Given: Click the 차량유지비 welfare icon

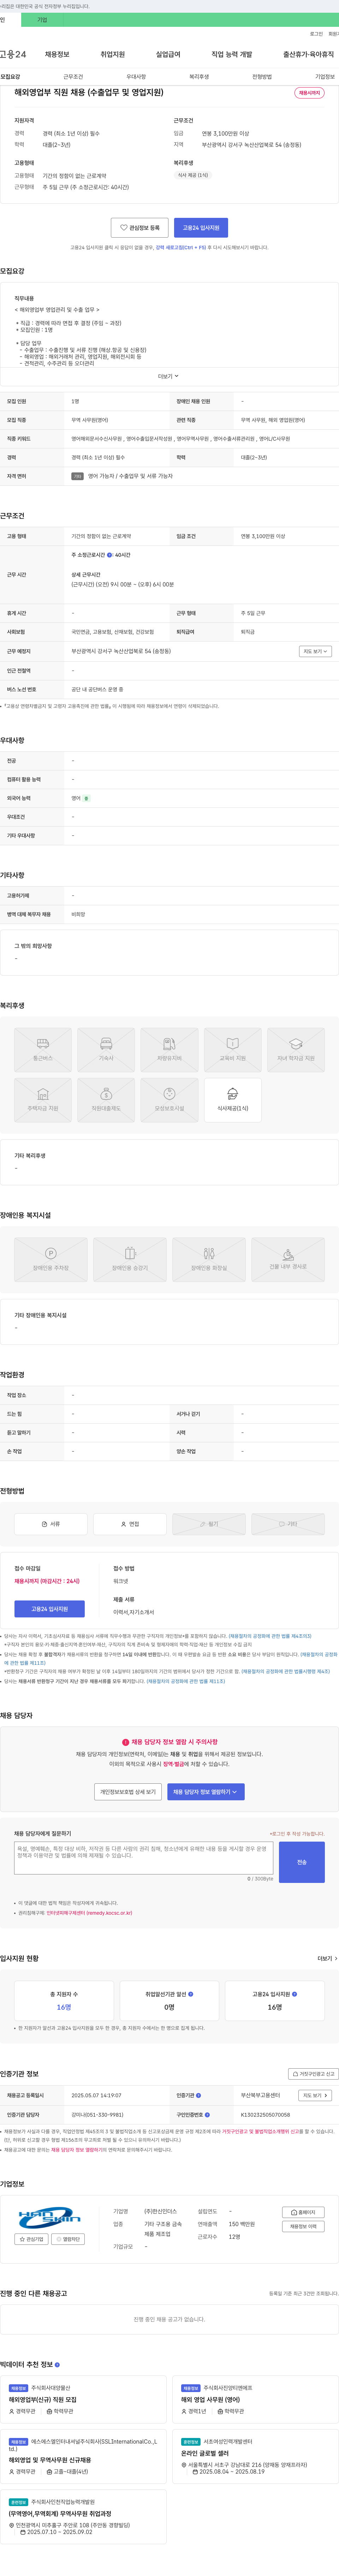Looking at the screenshot, I should coord(169,1050).
